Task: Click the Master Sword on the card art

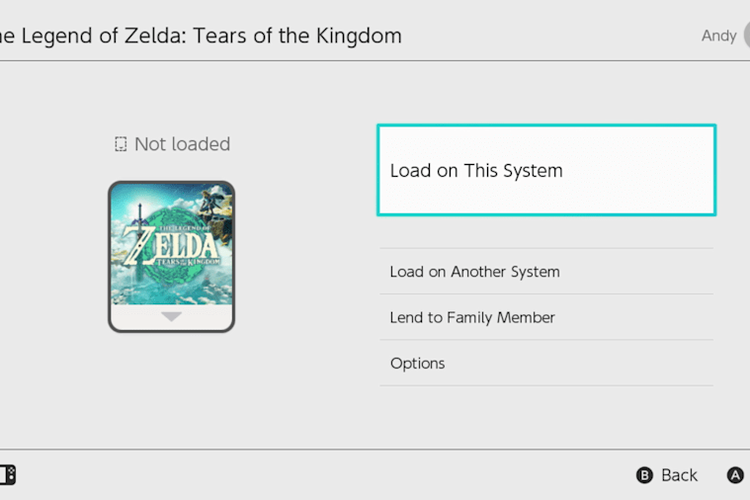Action: pos(137,220)
